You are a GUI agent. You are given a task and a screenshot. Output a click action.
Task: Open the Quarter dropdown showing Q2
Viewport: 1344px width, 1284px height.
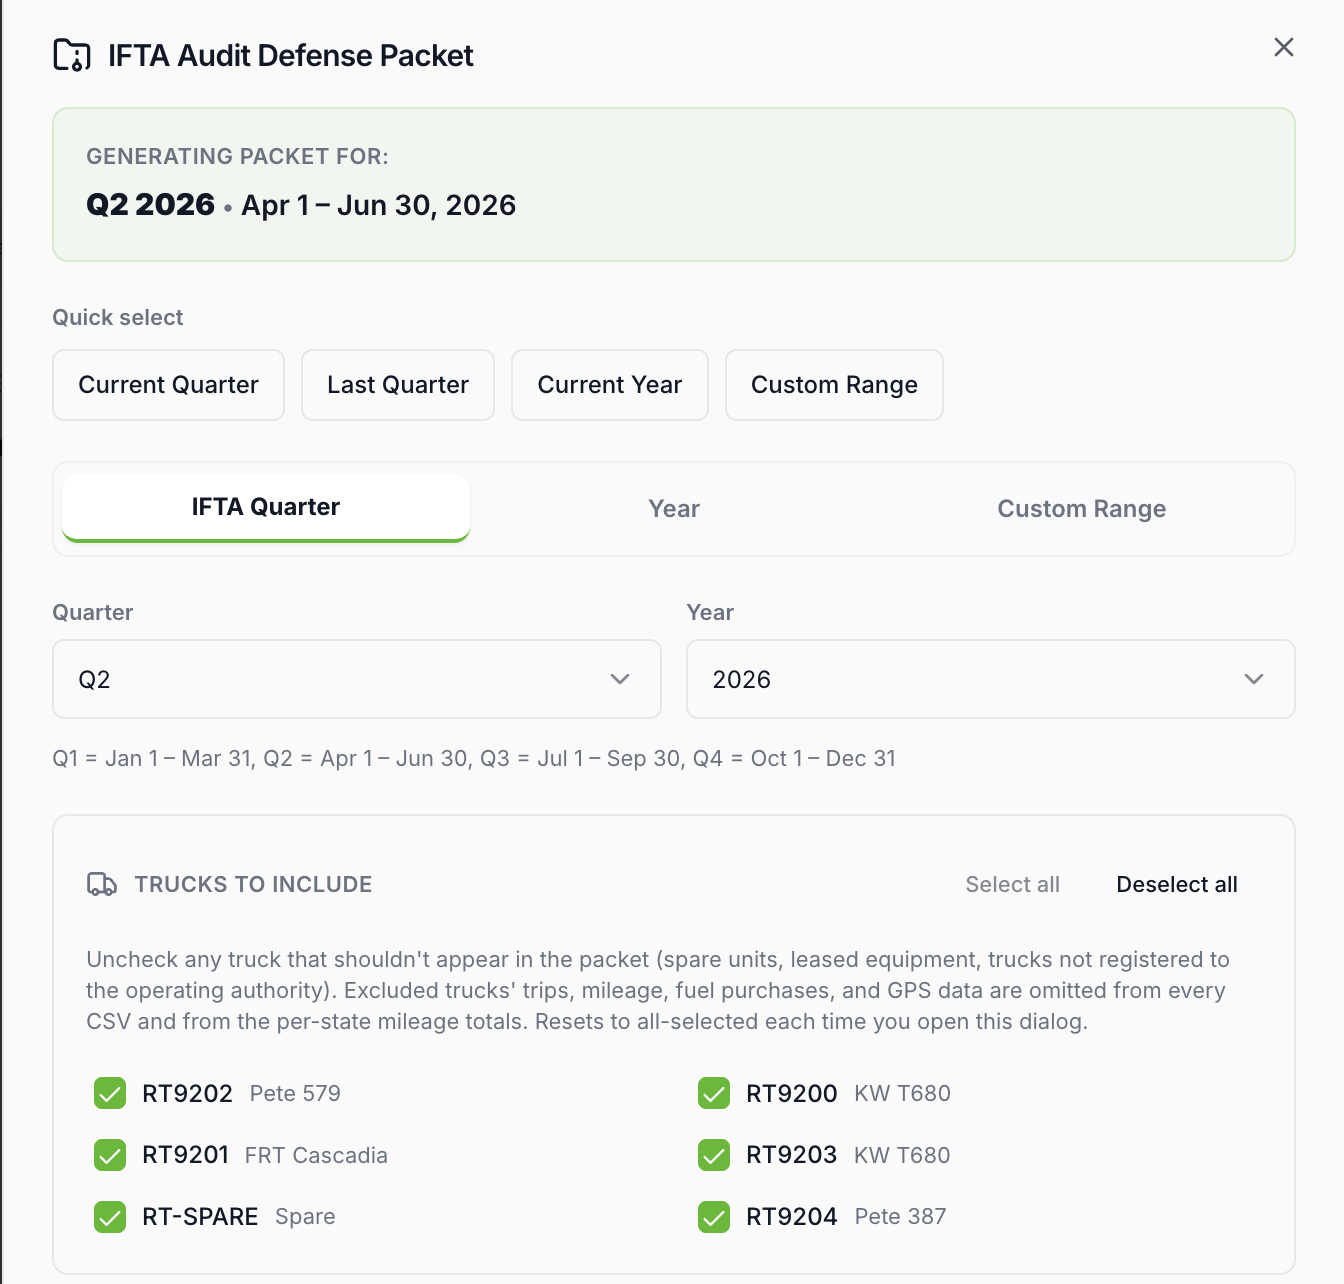point(357,679)
